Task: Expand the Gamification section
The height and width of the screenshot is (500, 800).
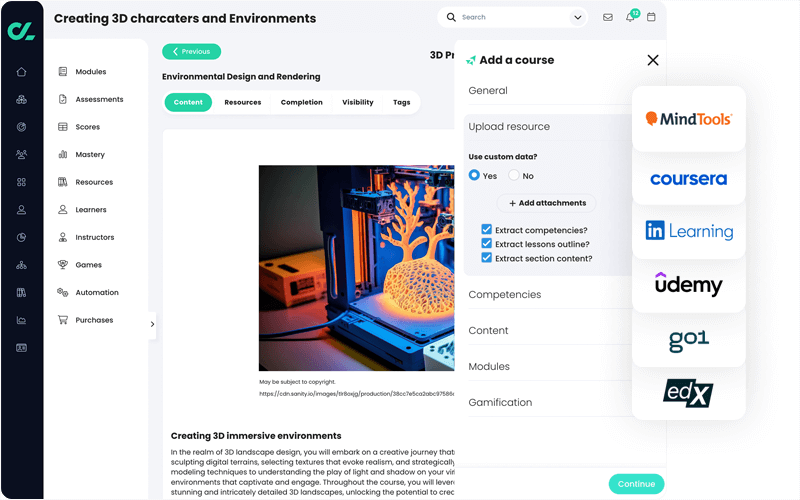Action: click(x=500, y=402)
